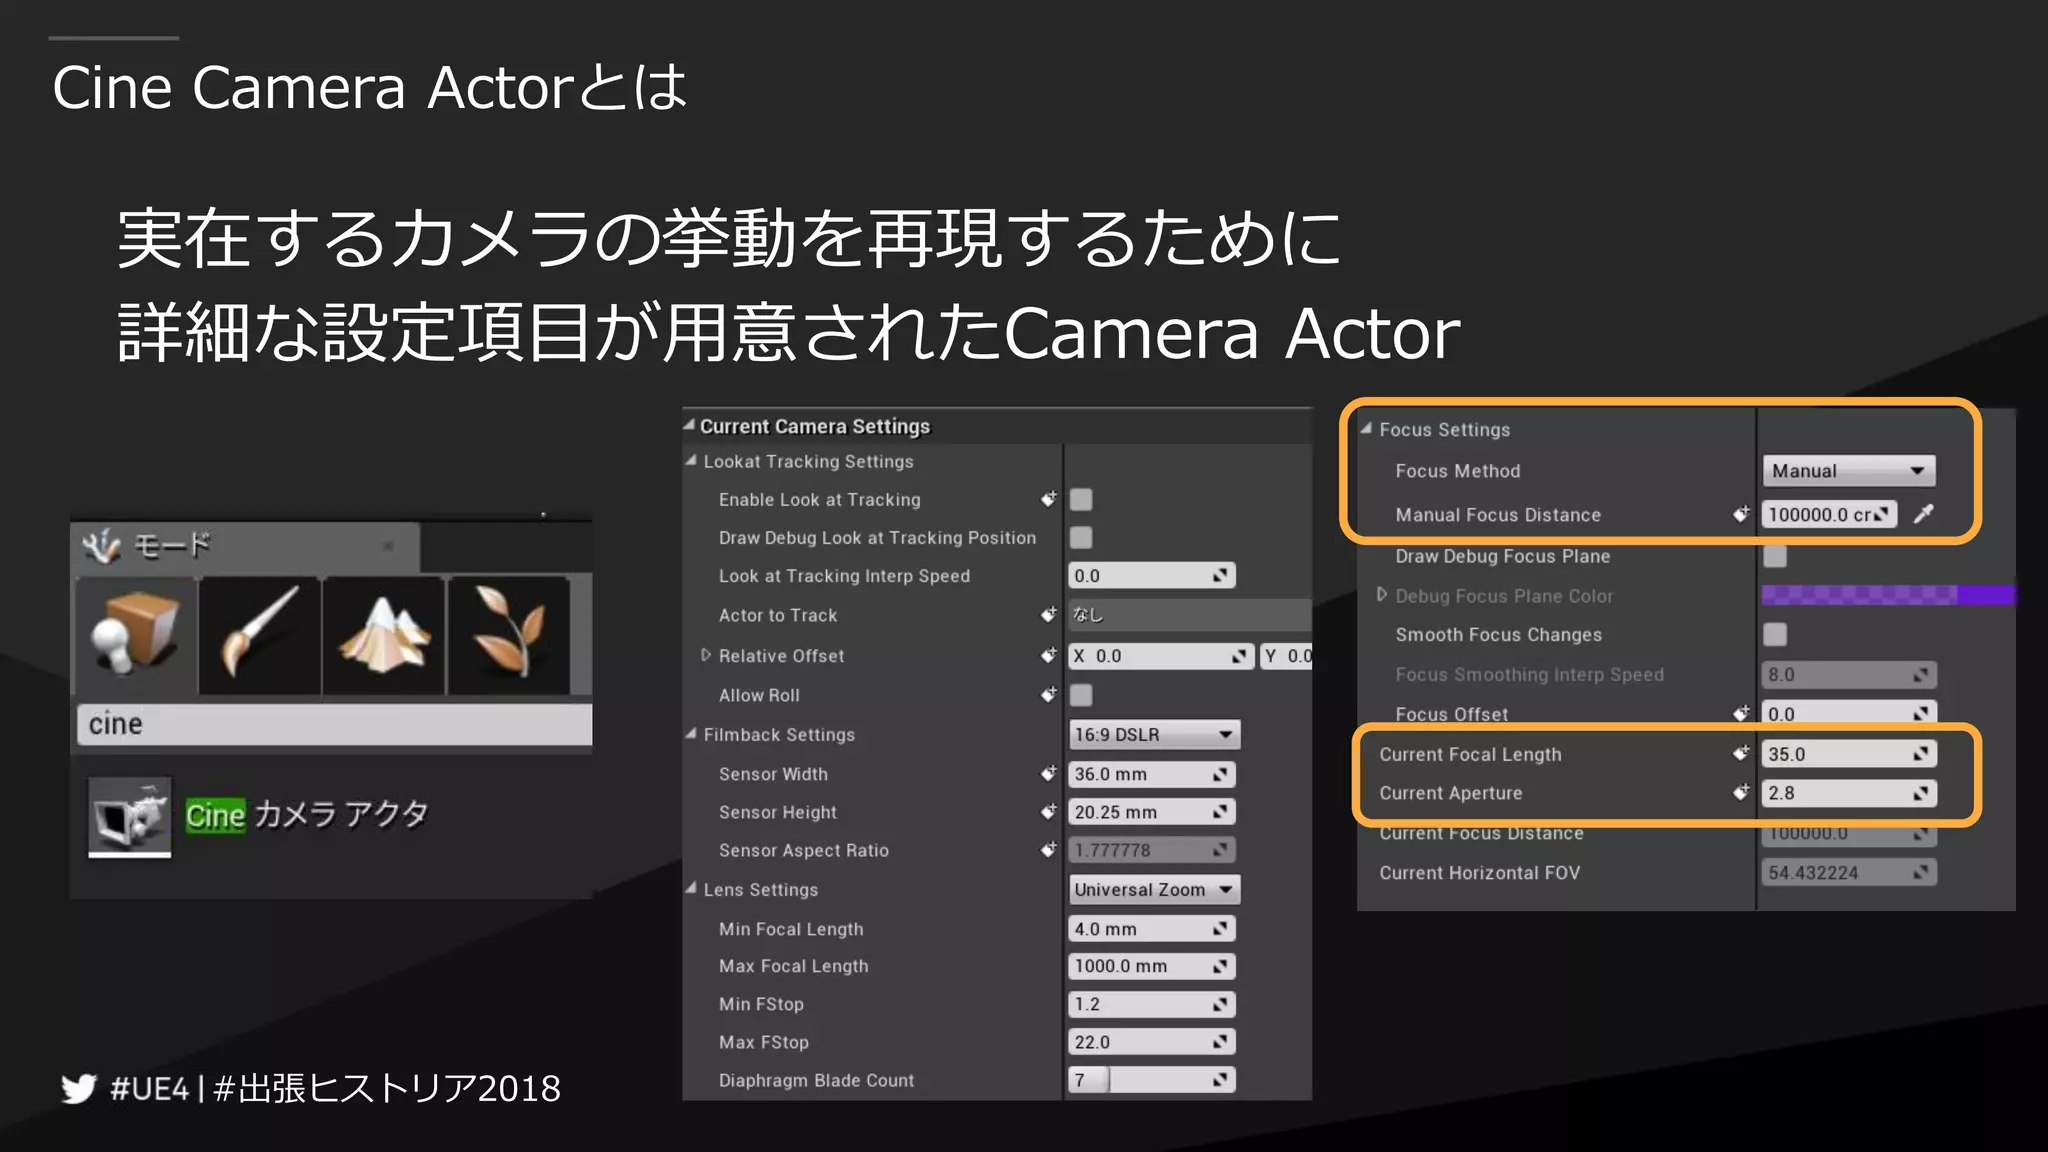Click keyframe icon for Relative Offset
Screen dimensions: 2048x1152
pyautogui.click(x=1048, y=655)
